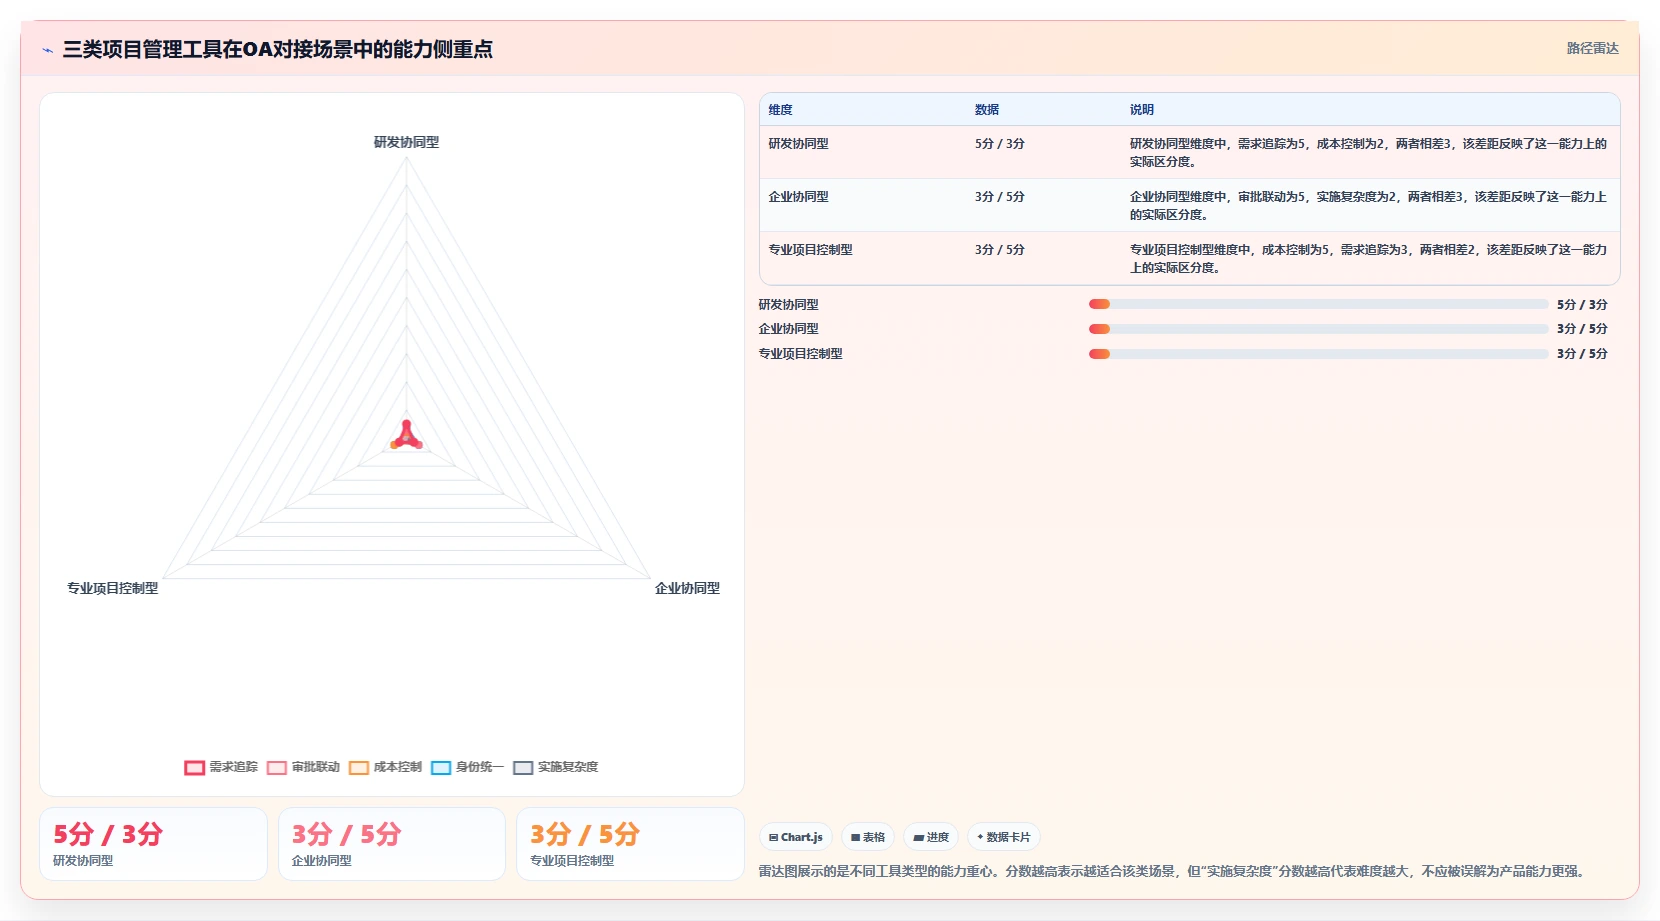Select the Chart.js chip
The height and width of the screenshot is (921, 1660).
(796, 837)
